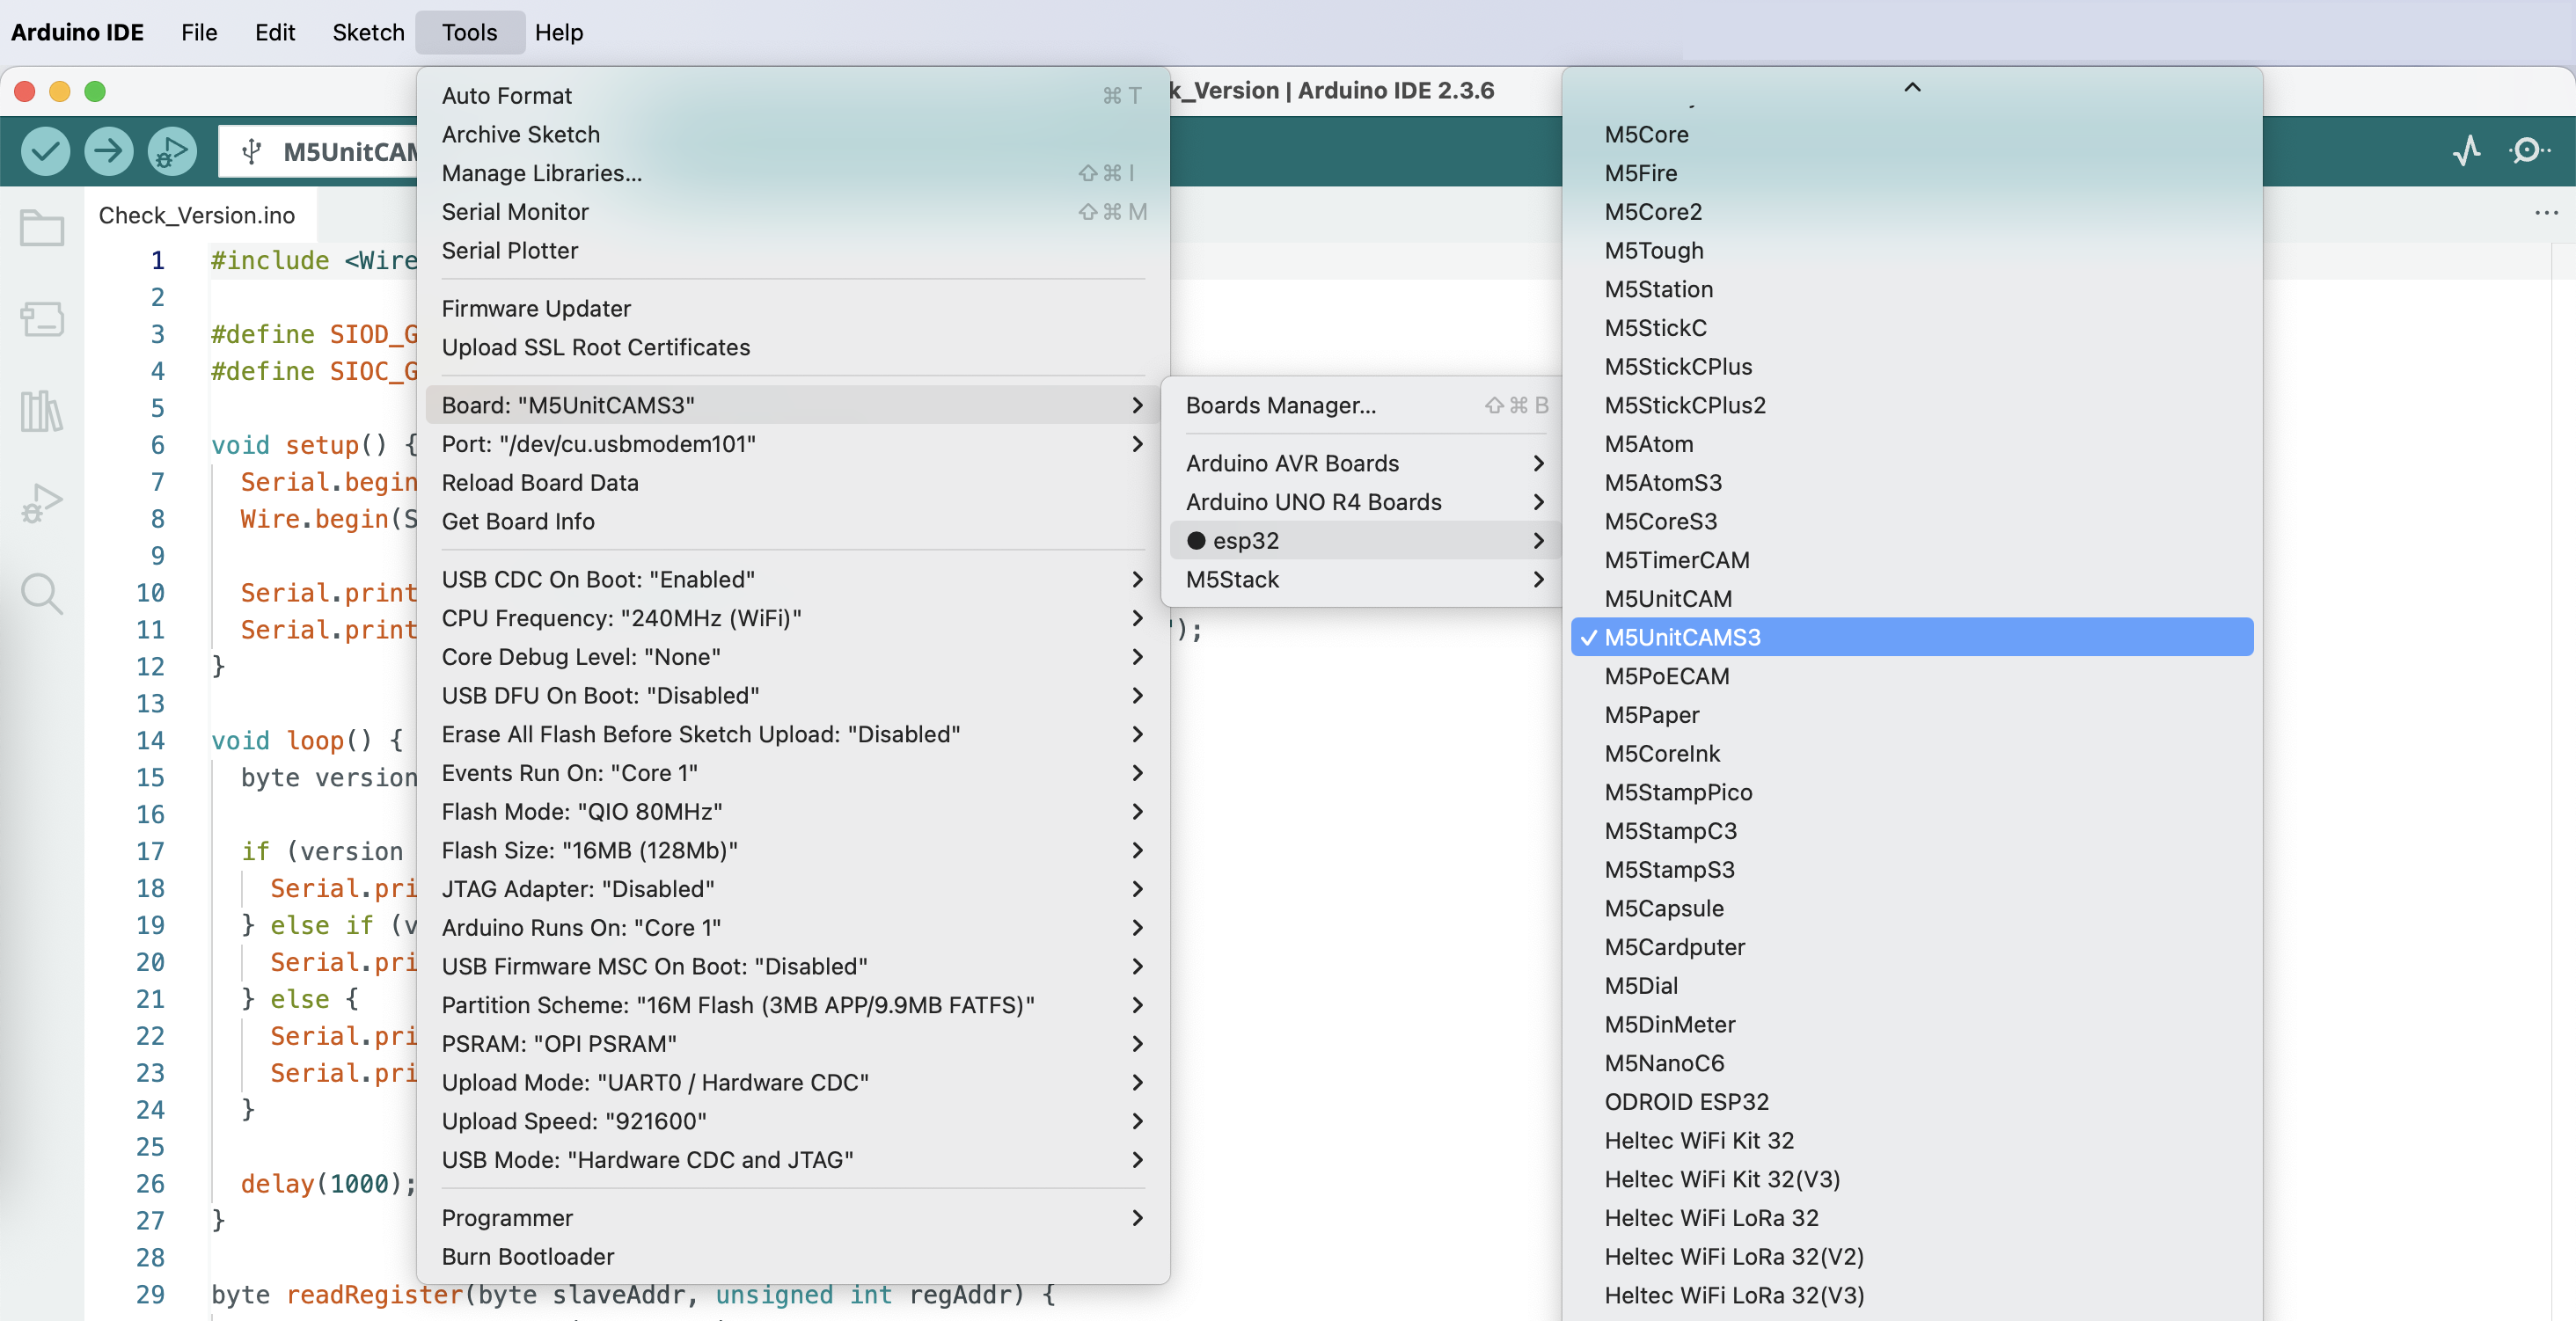Select M5Core2 board

(1912, 212)
